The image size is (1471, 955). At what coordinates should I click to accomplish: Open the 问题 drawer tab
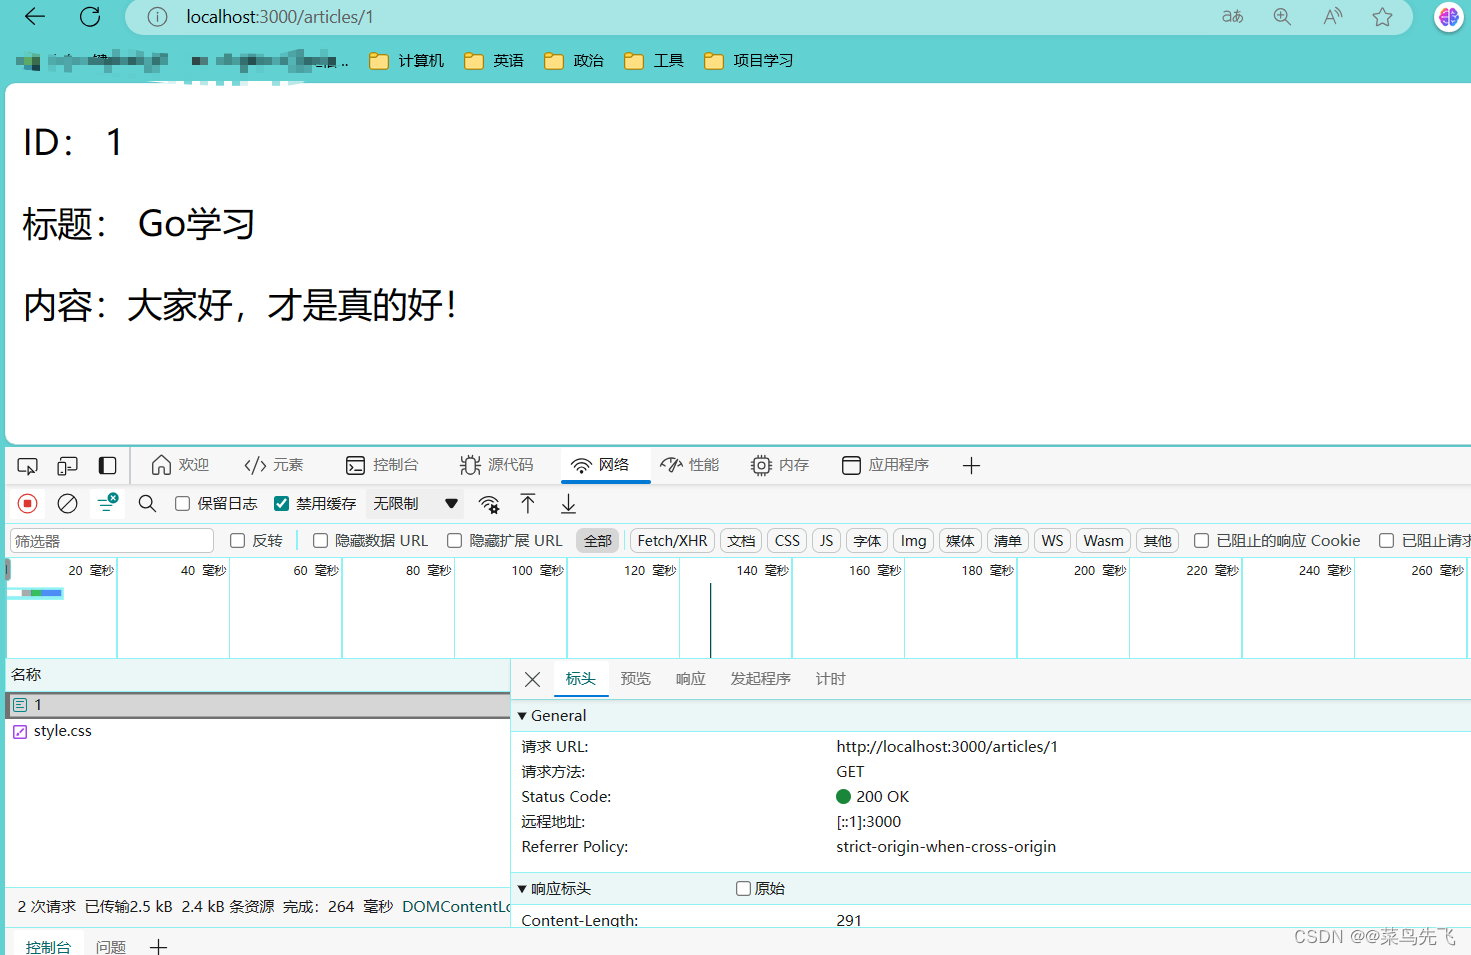pos(111,946)
